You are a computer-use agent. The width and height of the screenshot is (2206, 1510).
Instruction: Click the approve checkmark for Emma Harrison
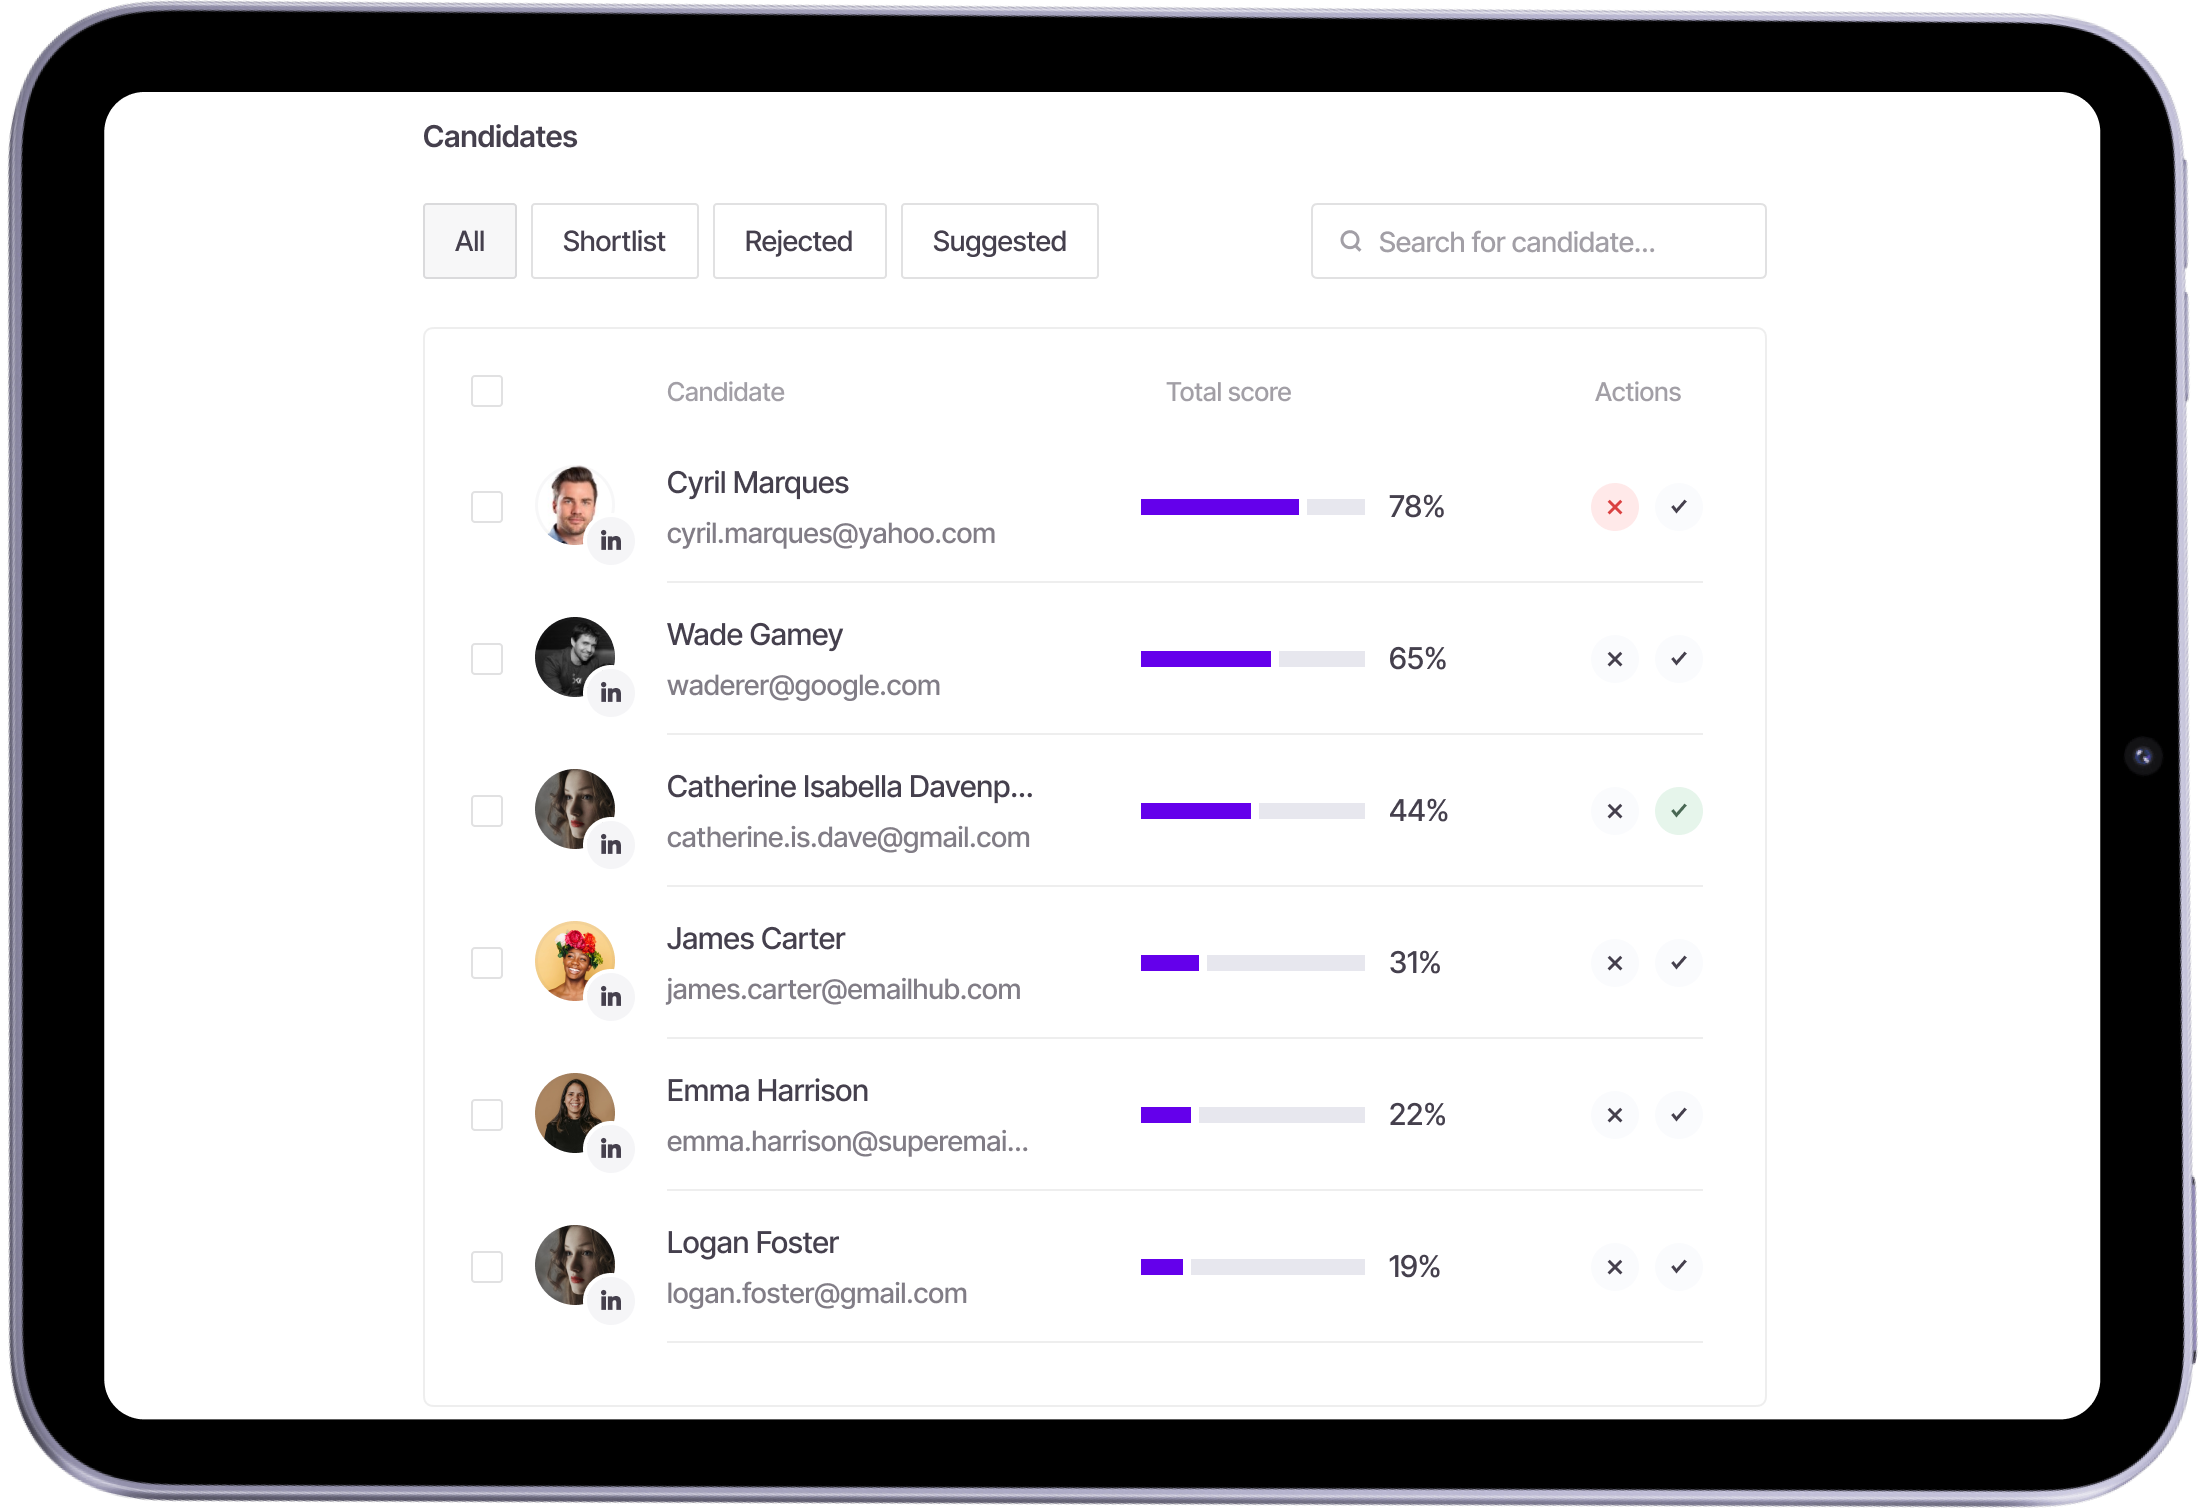pyautogui.click(x=1678, y=1115)
